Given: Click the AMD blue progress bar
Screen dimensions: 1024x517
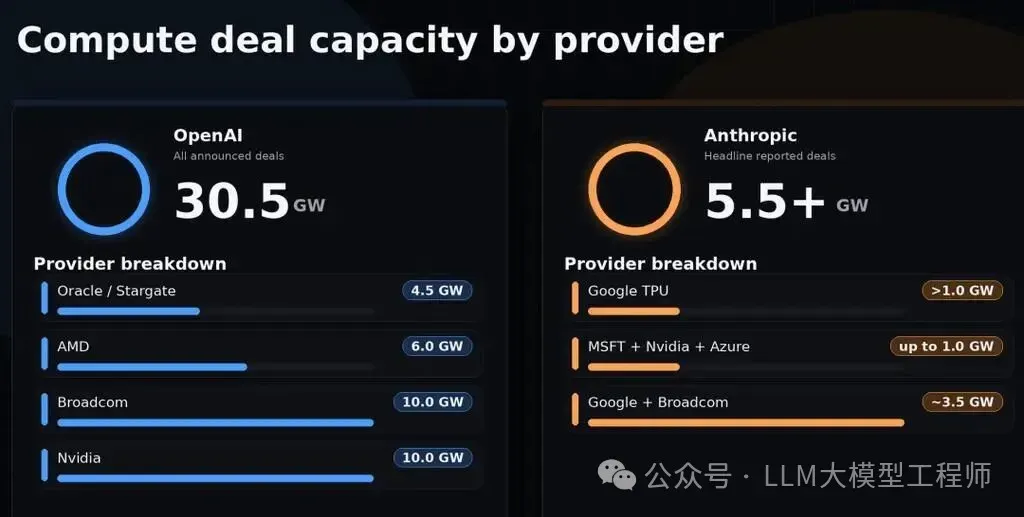Looking at the screenshot, I should (x=152, y=367).
